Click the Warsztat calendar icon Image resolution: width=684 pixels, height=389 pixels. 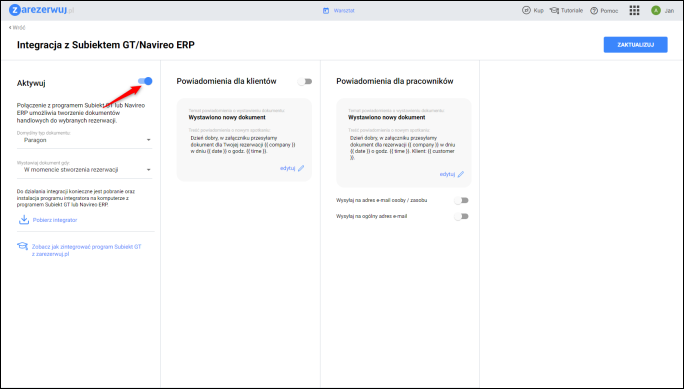tap(326, 11)
